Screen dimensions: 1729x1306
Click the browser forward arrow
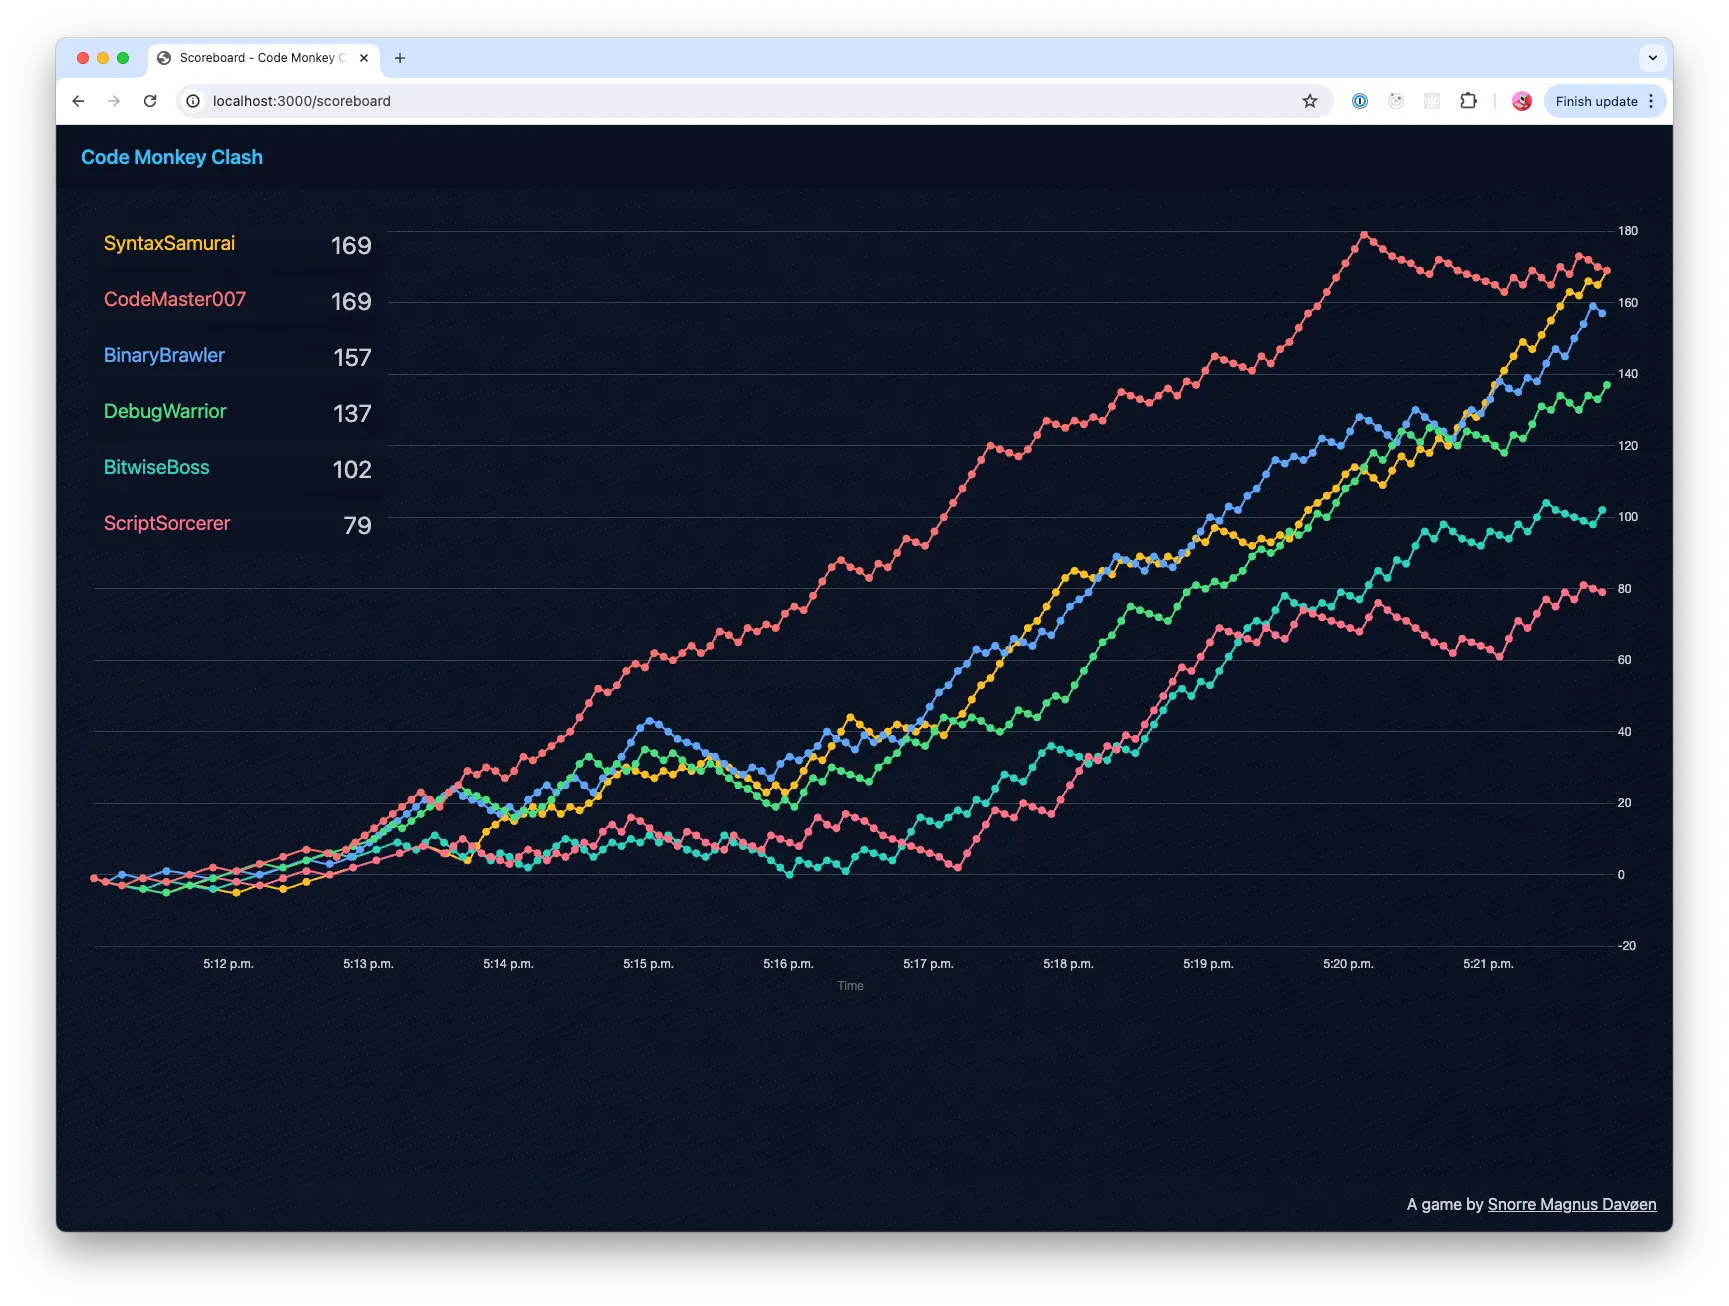click(x=114, y=101)
